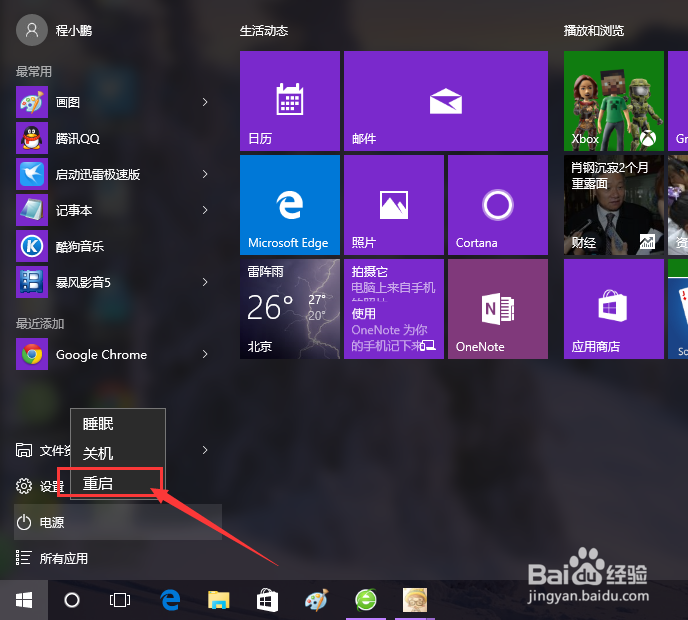This screenshot has height=620, width=688.
Task: Open the 照片 photos tile
Action: (394, 205)
